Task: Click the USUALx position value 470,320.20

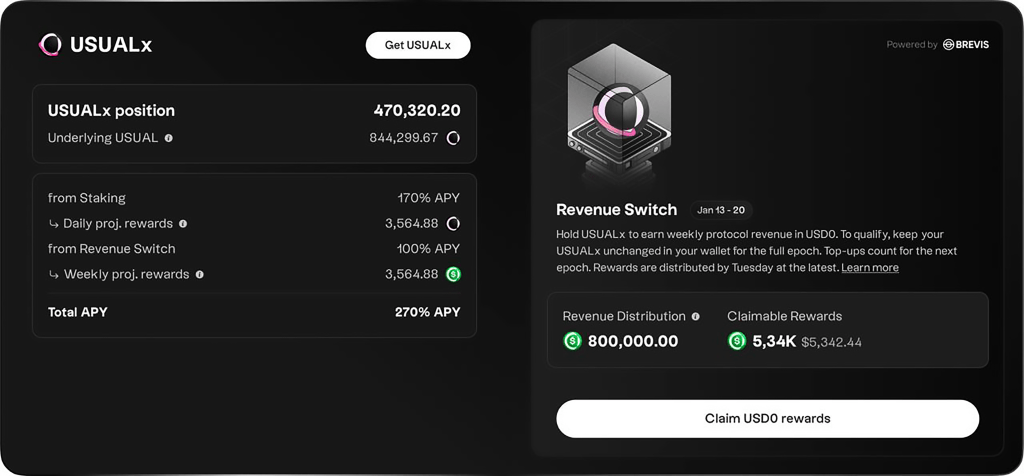Action: 417,111
